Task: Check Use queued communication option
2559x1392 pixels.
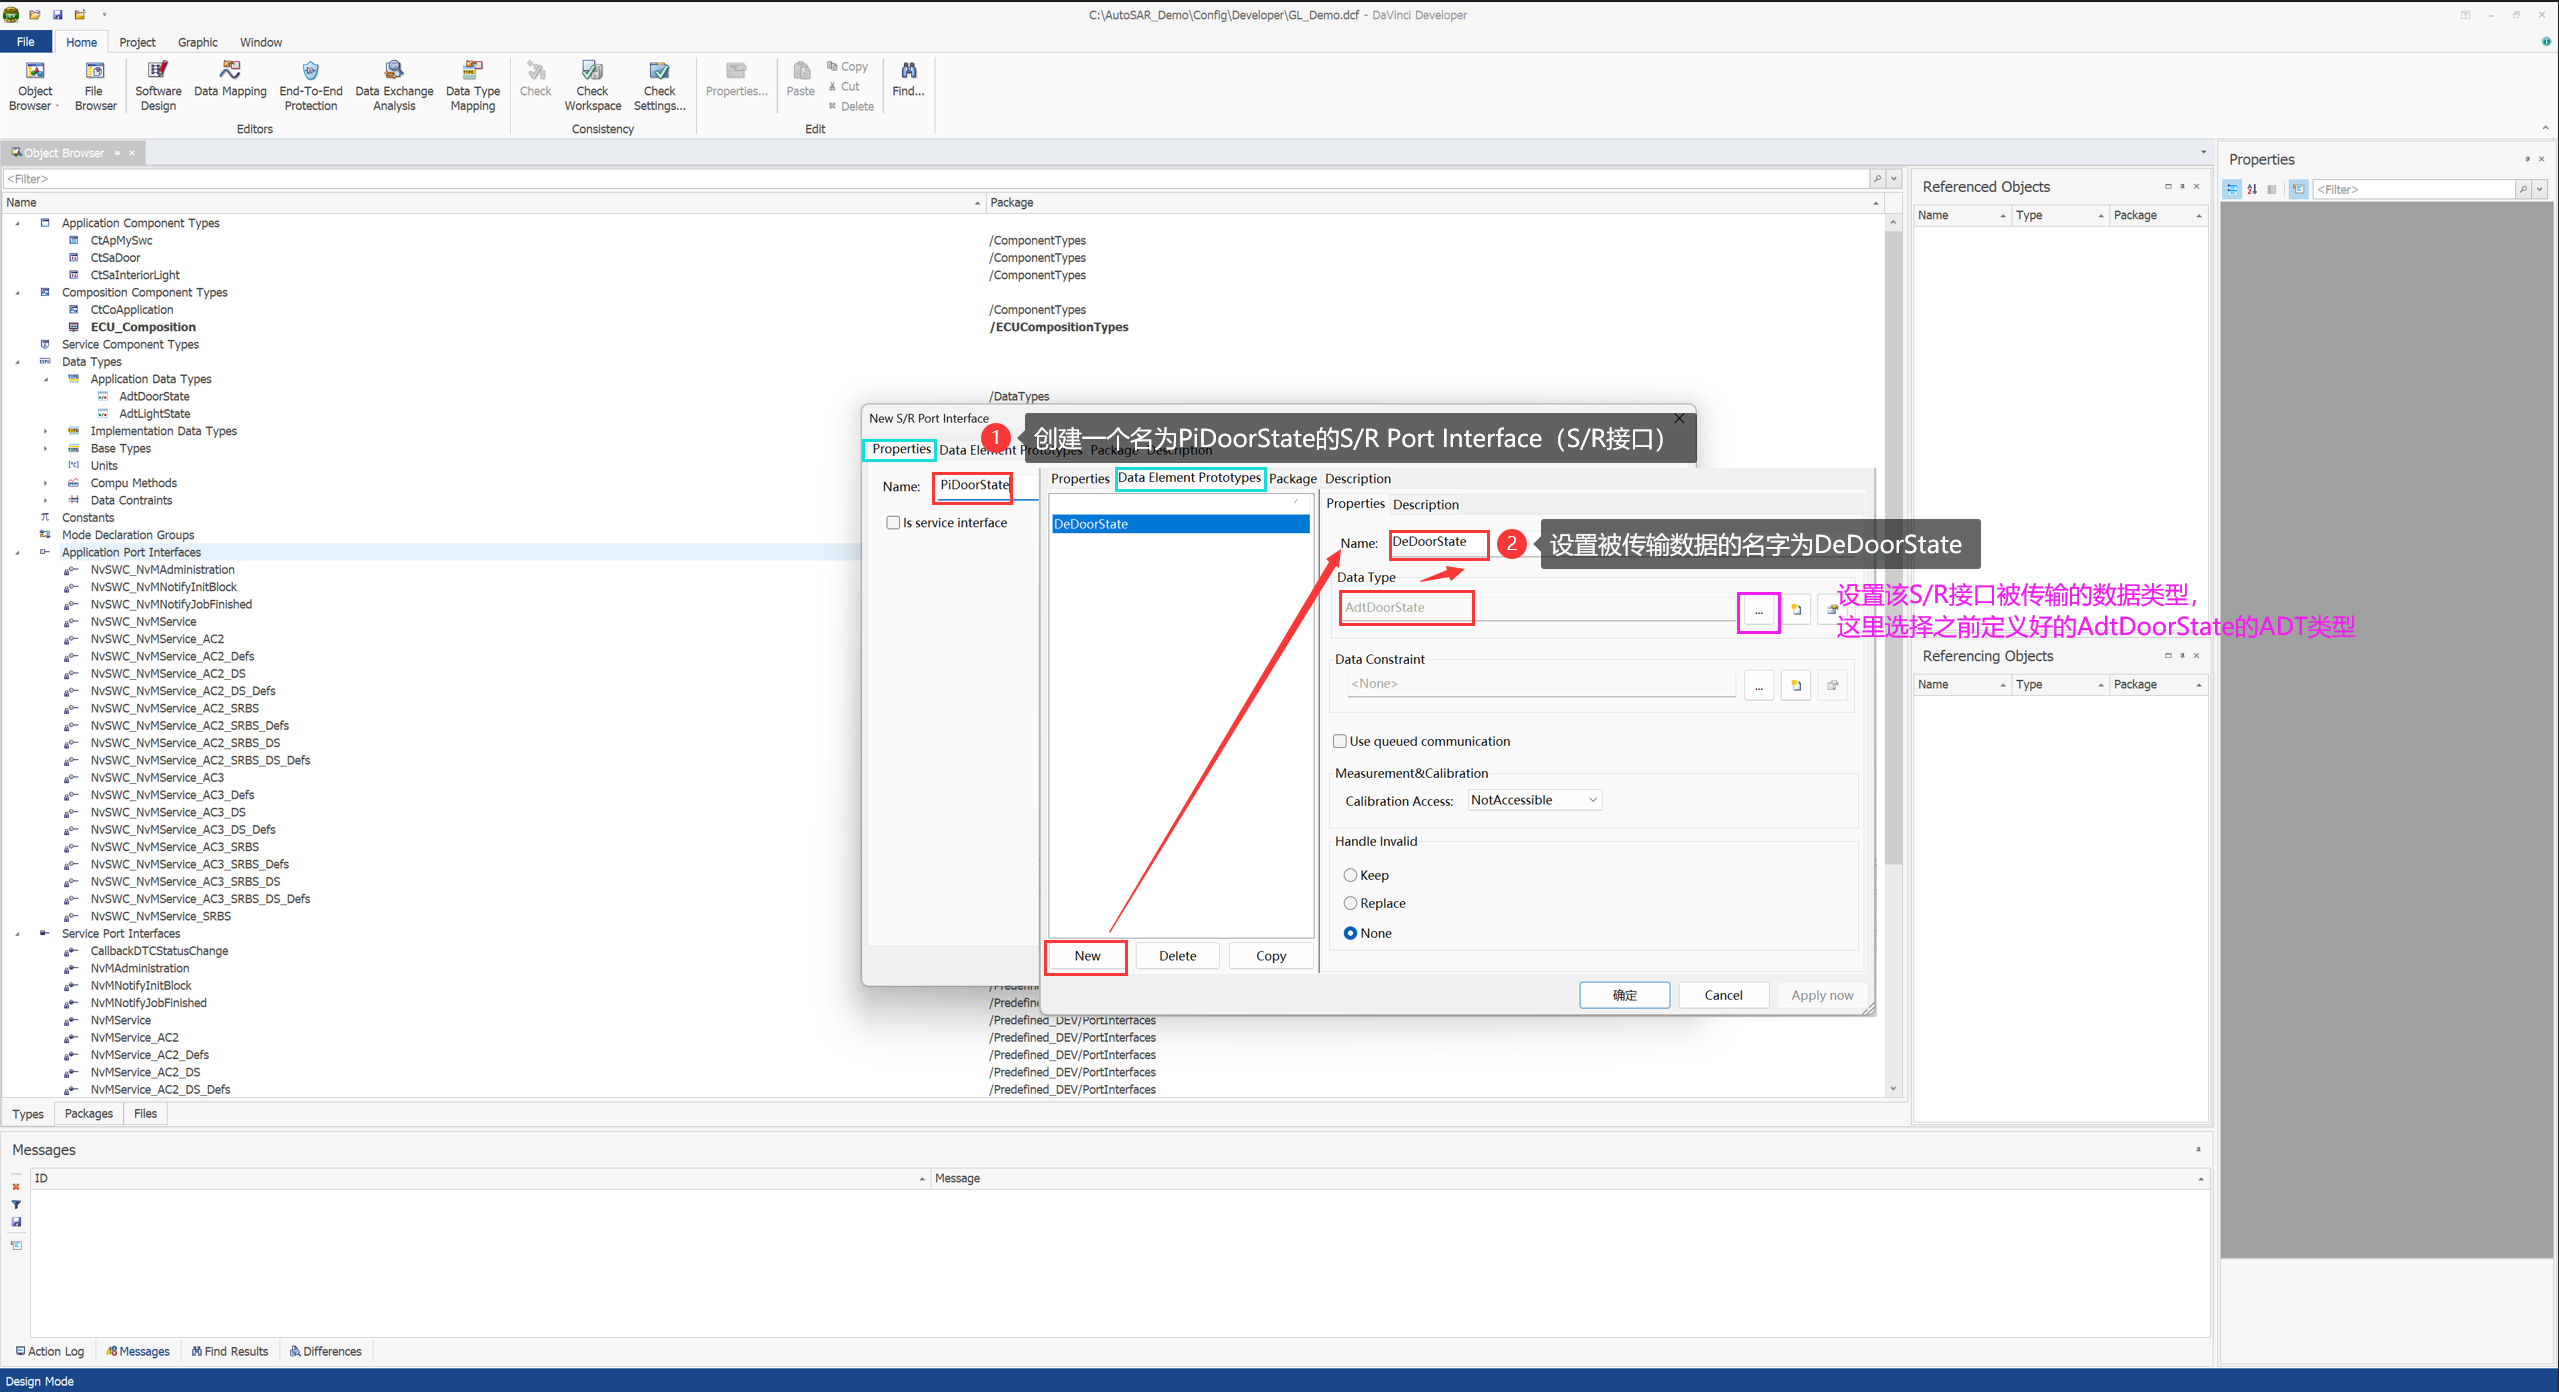Action: (1340, 741)
